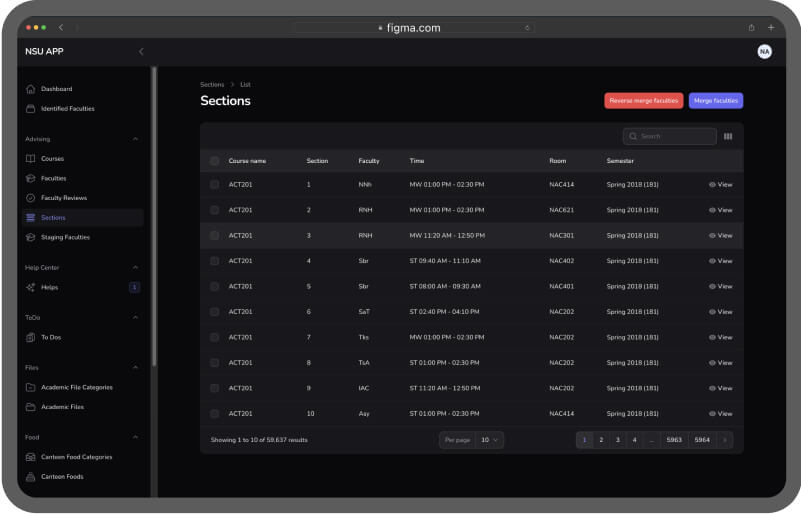This screenshot has width=801, height=514.
Task: Open the column toggle icon beside search
Action: [728, 136]
